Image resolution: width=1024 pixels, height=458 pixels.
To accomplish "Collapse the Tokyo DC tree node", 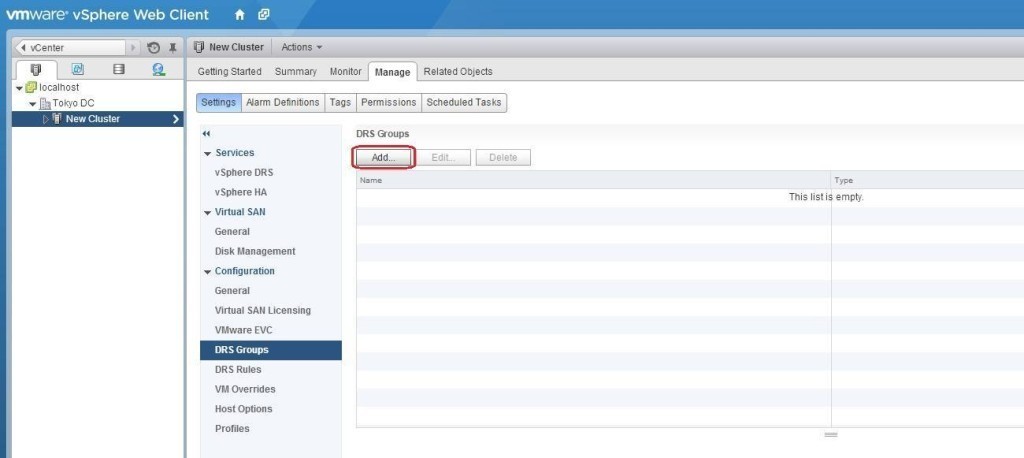I will pos(33,104).
